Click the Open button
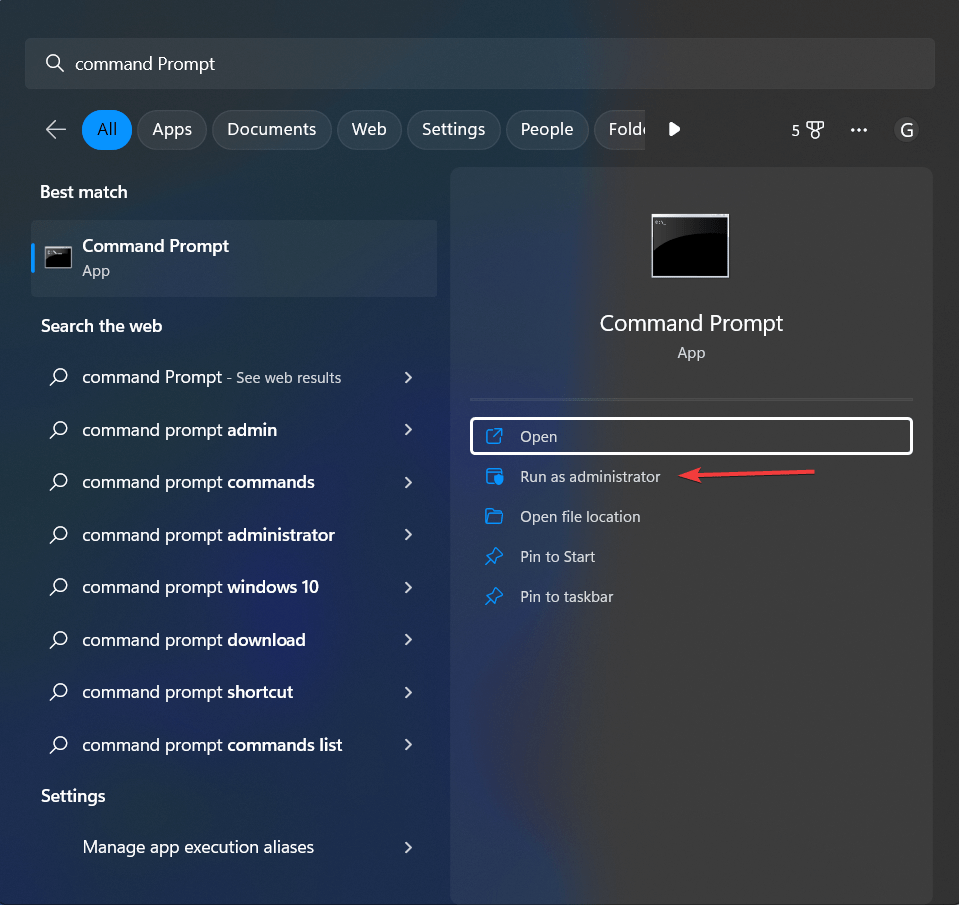Viewport: 959px width, 905px height. point(690,436)
